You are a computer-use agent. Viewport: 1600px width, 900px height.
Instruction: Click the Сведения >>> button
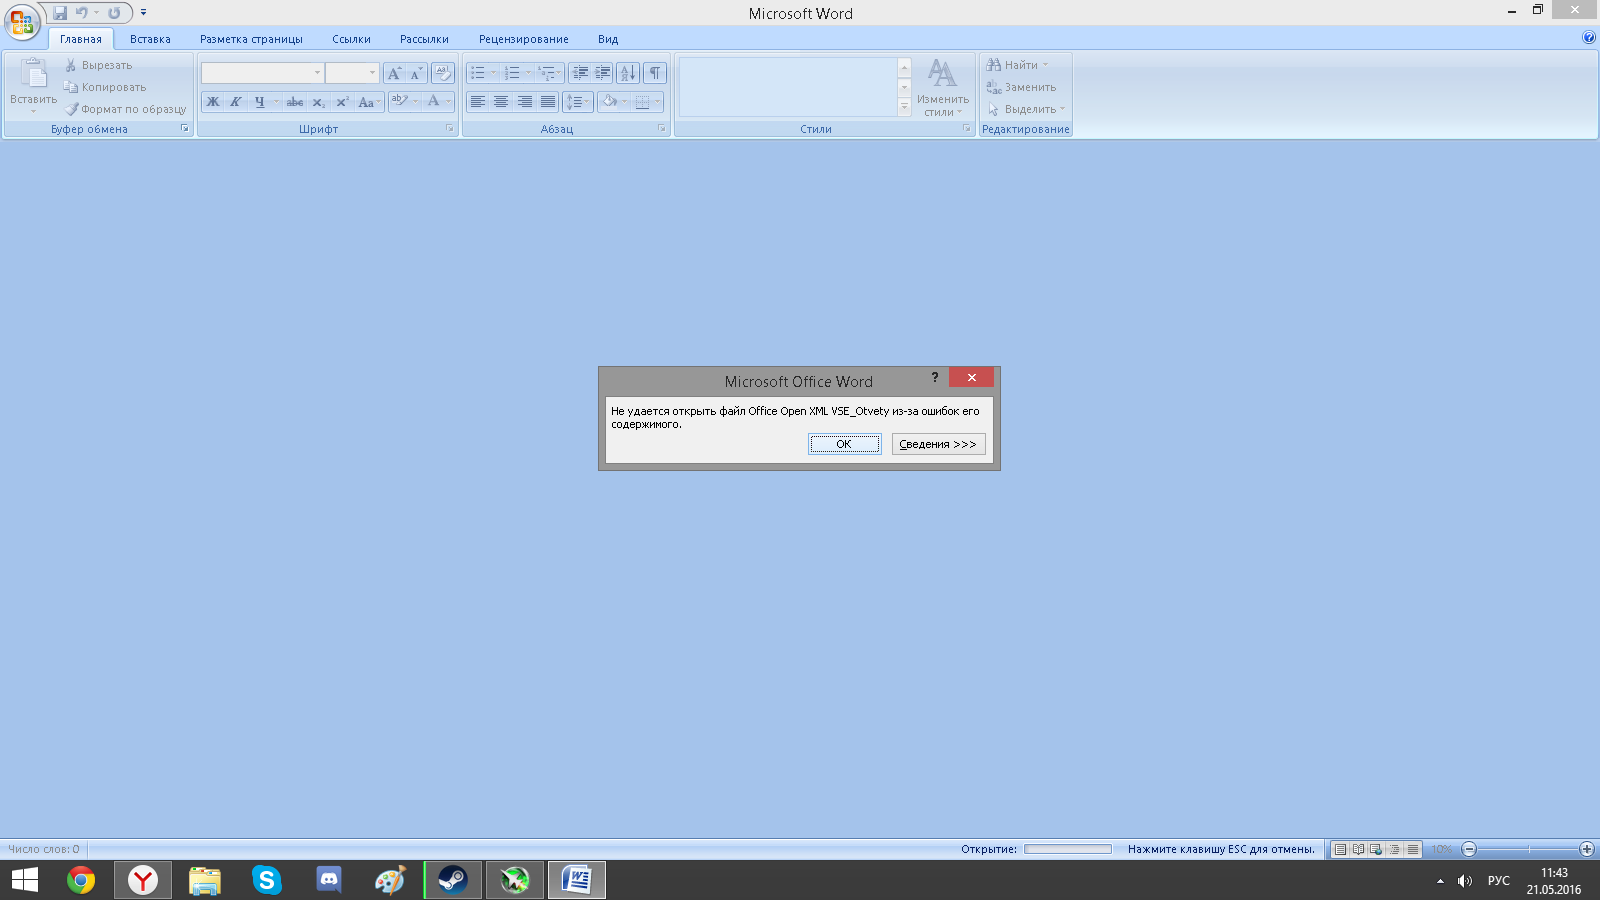(x=938, y=444)
